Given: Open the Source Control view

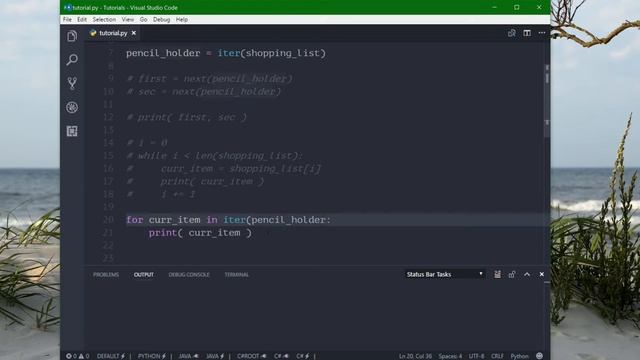Looking at the screenshot, I should [72, 83].
